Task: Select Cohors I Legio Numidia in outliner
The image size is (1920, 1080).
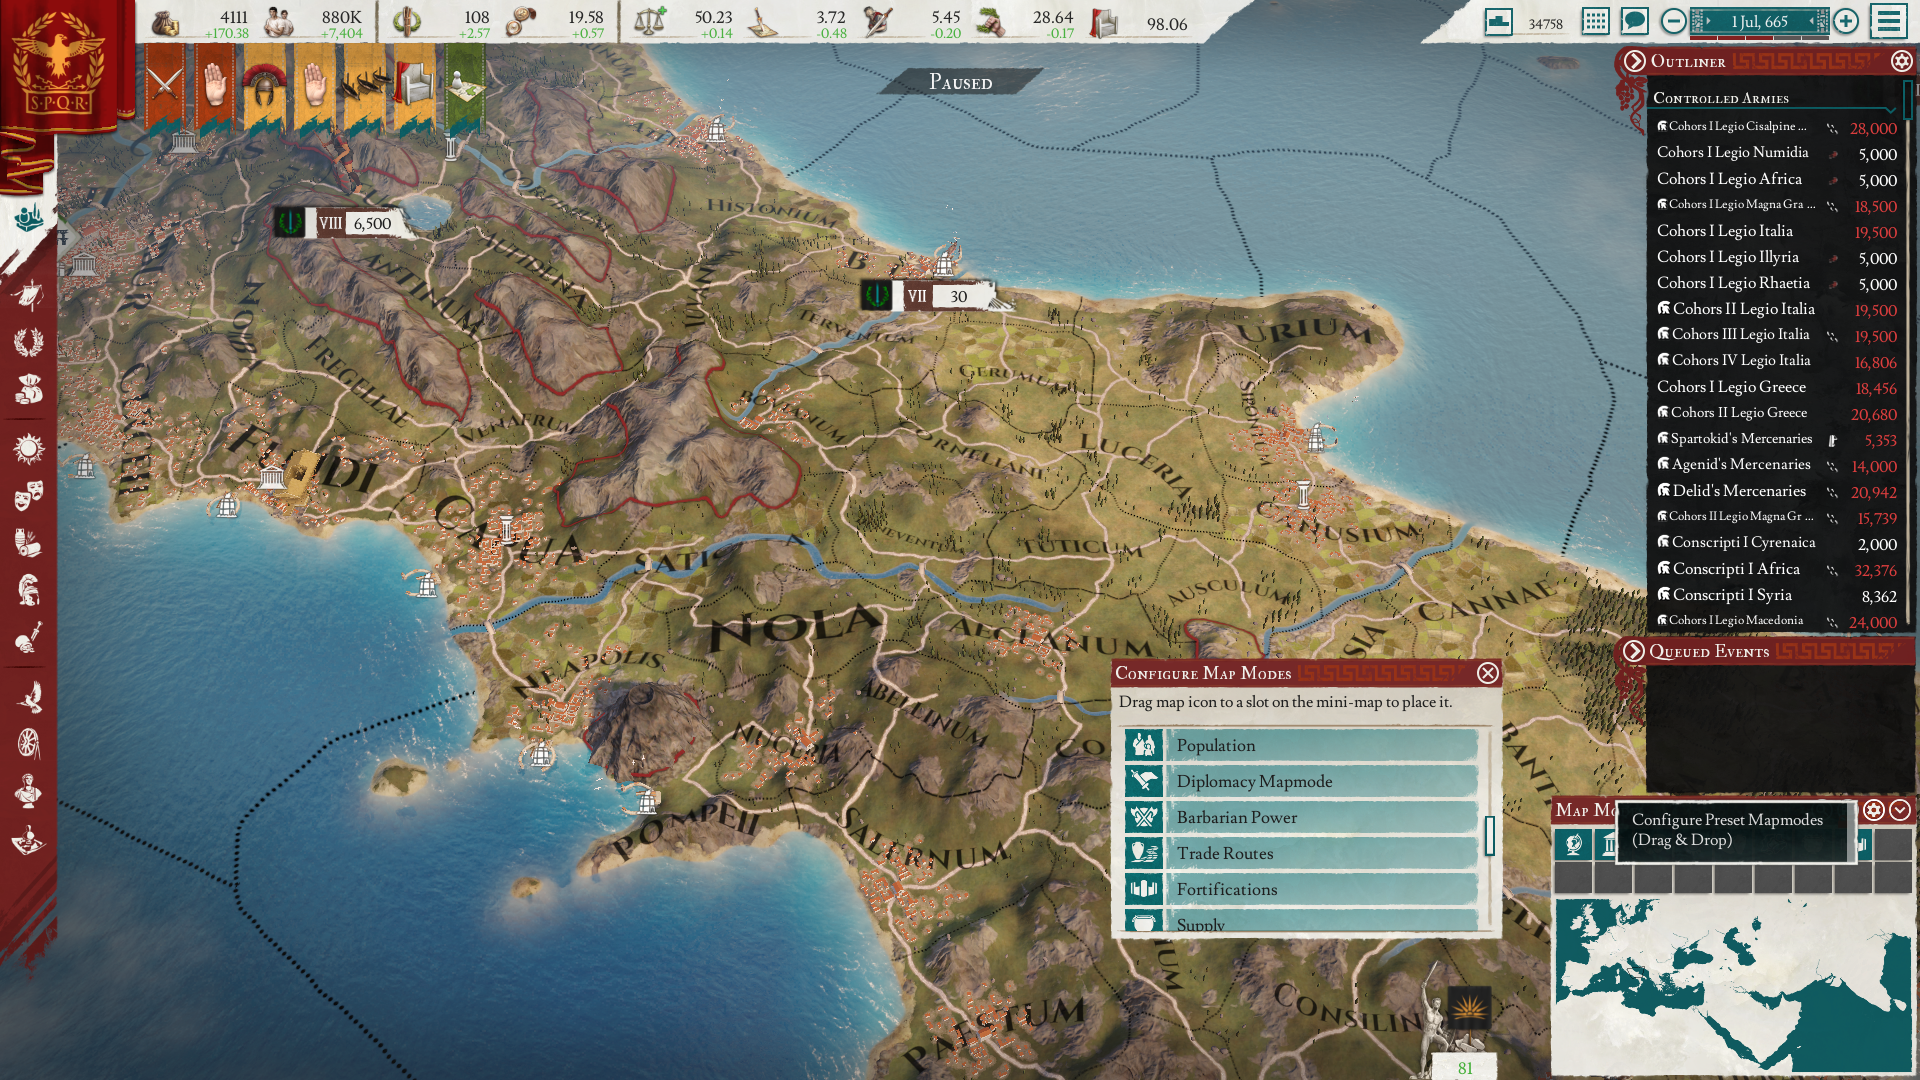Action: 1776,153
